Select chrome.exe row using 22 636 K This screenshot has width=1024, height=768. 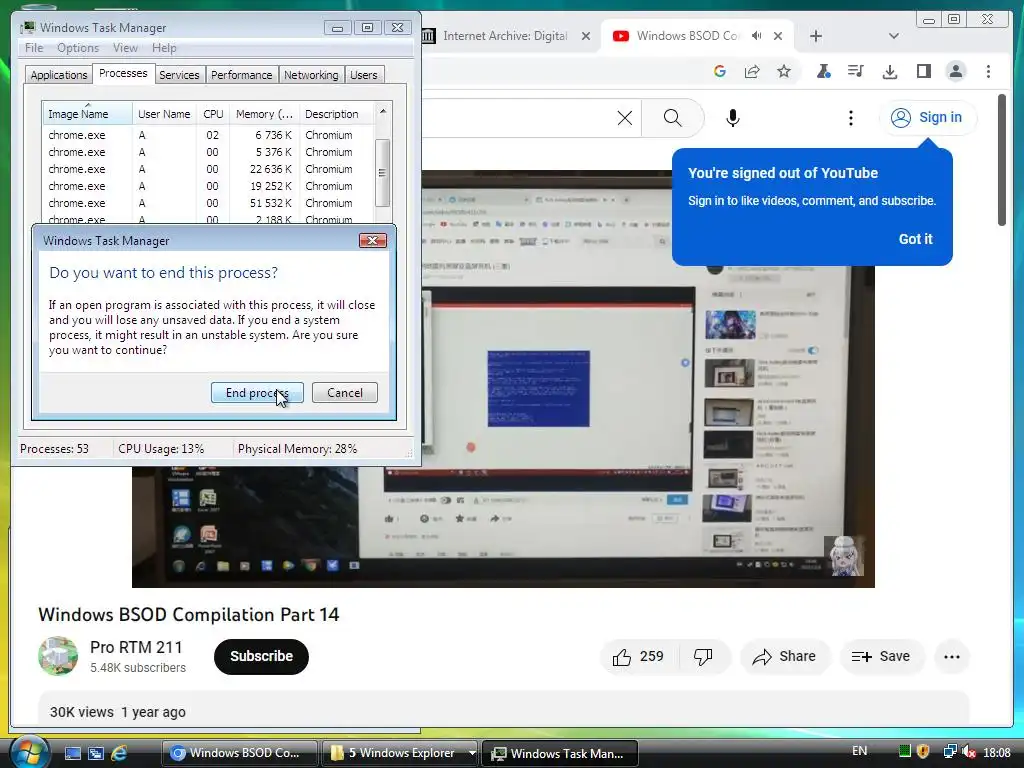[208, 169]
